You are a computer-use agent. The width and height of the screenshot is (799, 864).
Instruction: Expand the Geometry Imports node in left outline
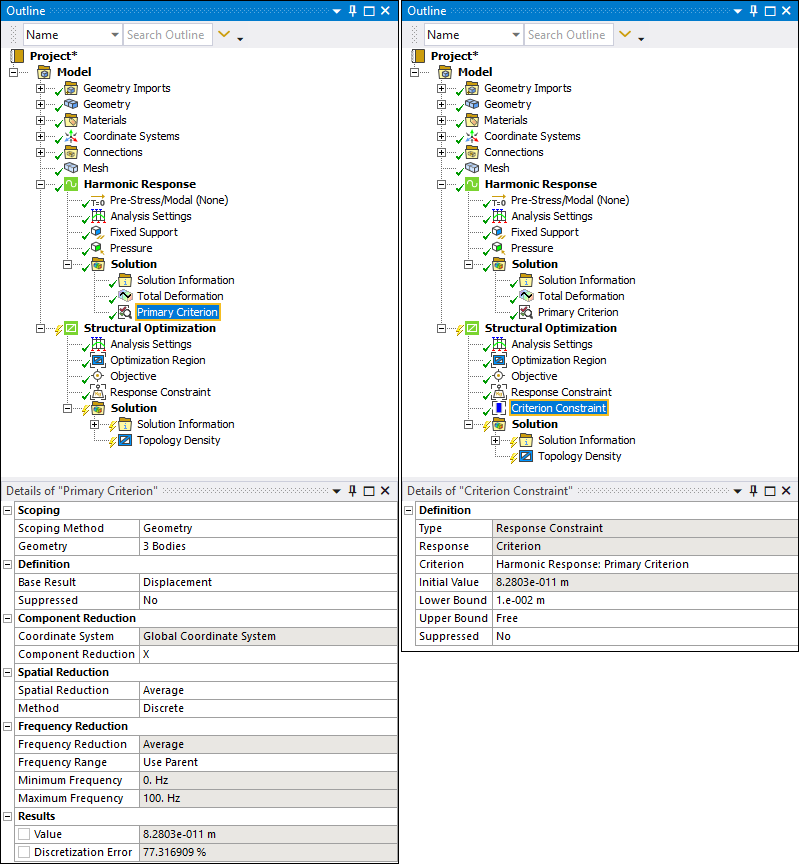[x=41, y=88]
